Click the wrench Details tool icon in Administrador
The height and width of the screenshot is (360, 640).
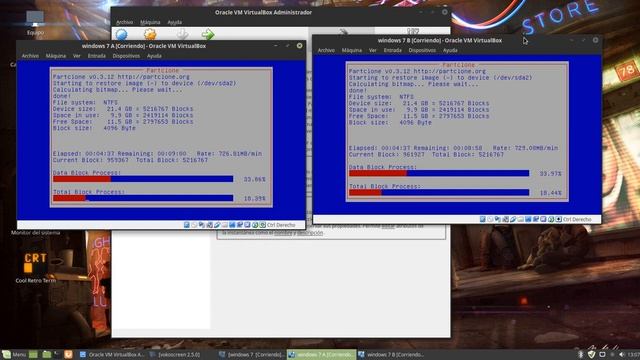coord(344,32)
